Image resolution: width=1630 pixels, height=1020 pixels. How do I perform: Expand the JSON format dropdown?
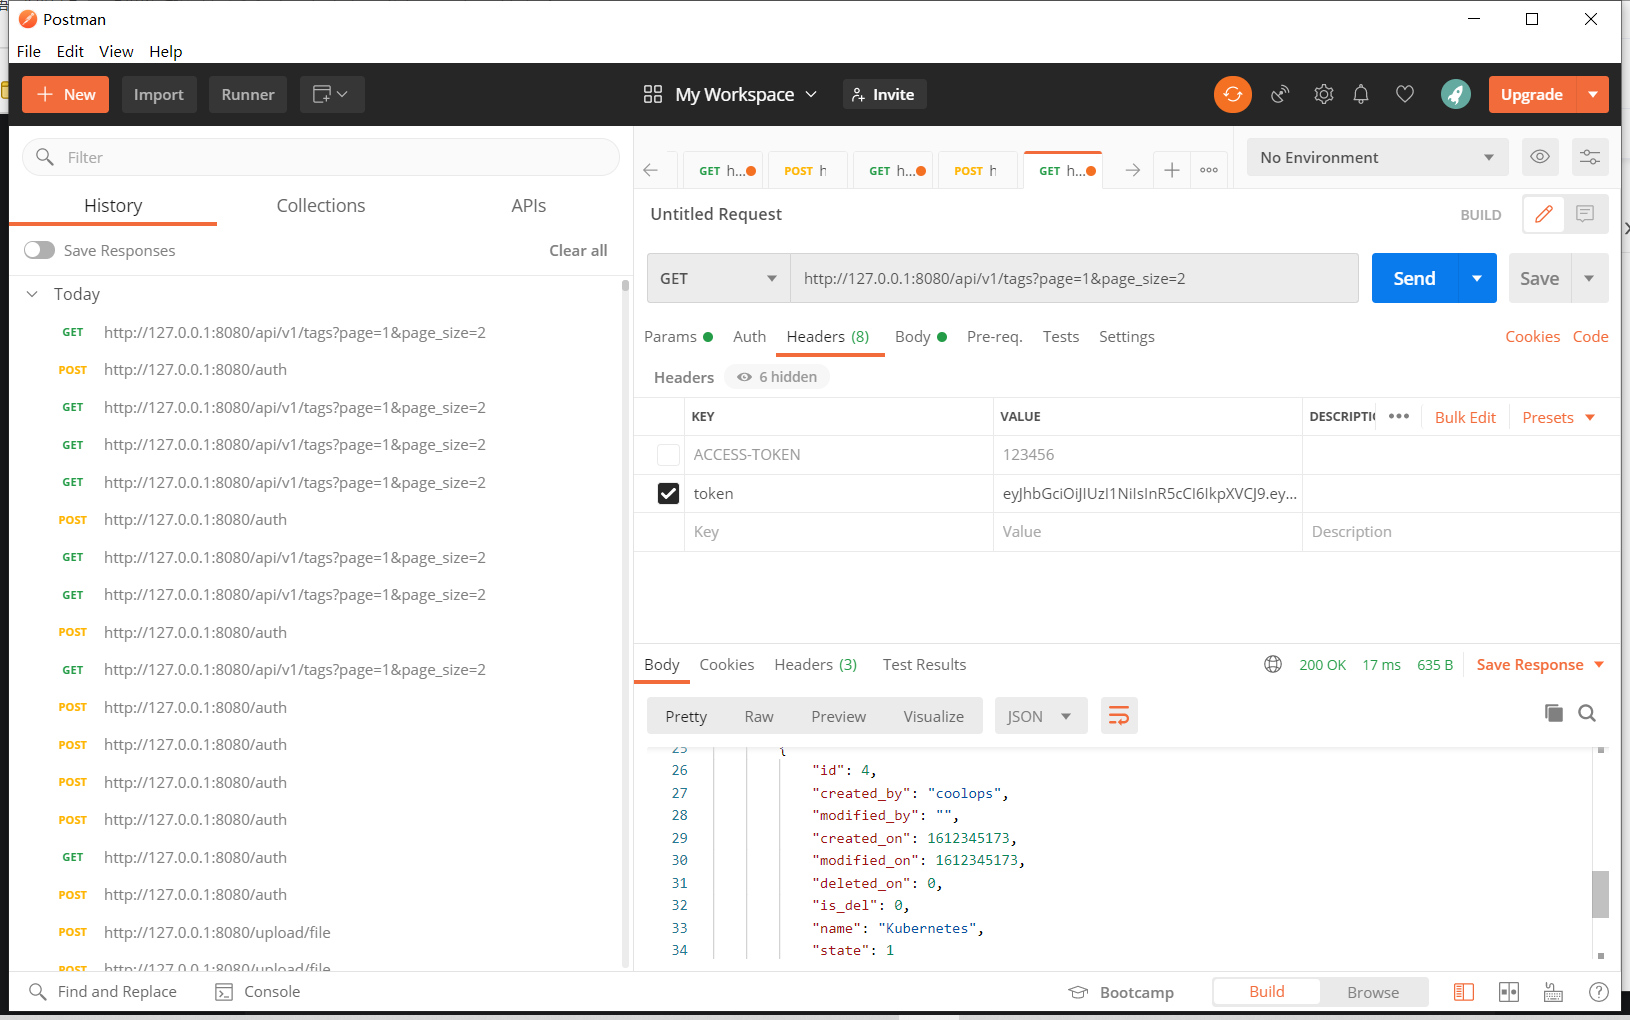(1040, 716)
